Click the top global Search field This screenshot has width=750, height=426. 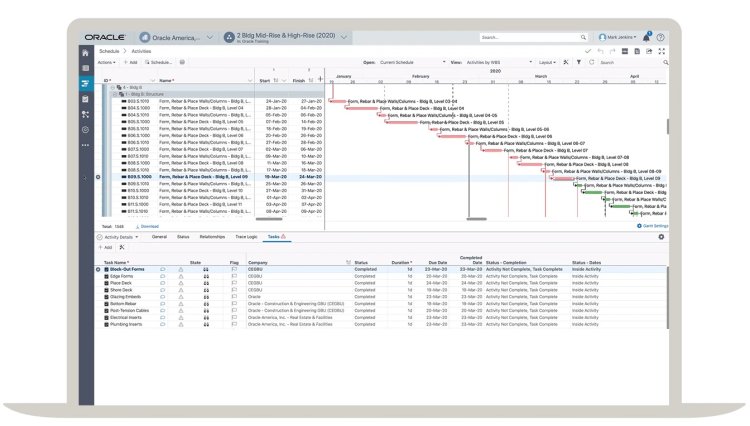click(530, 37)
